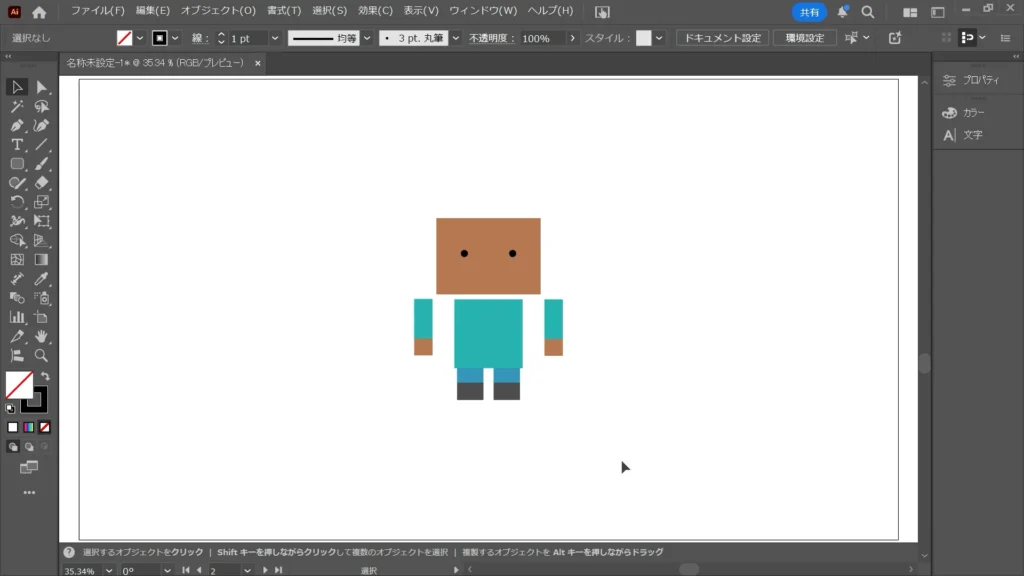Select the Hand tool
This screenshot has height=576, width=1024.
(x=41, y=336)
